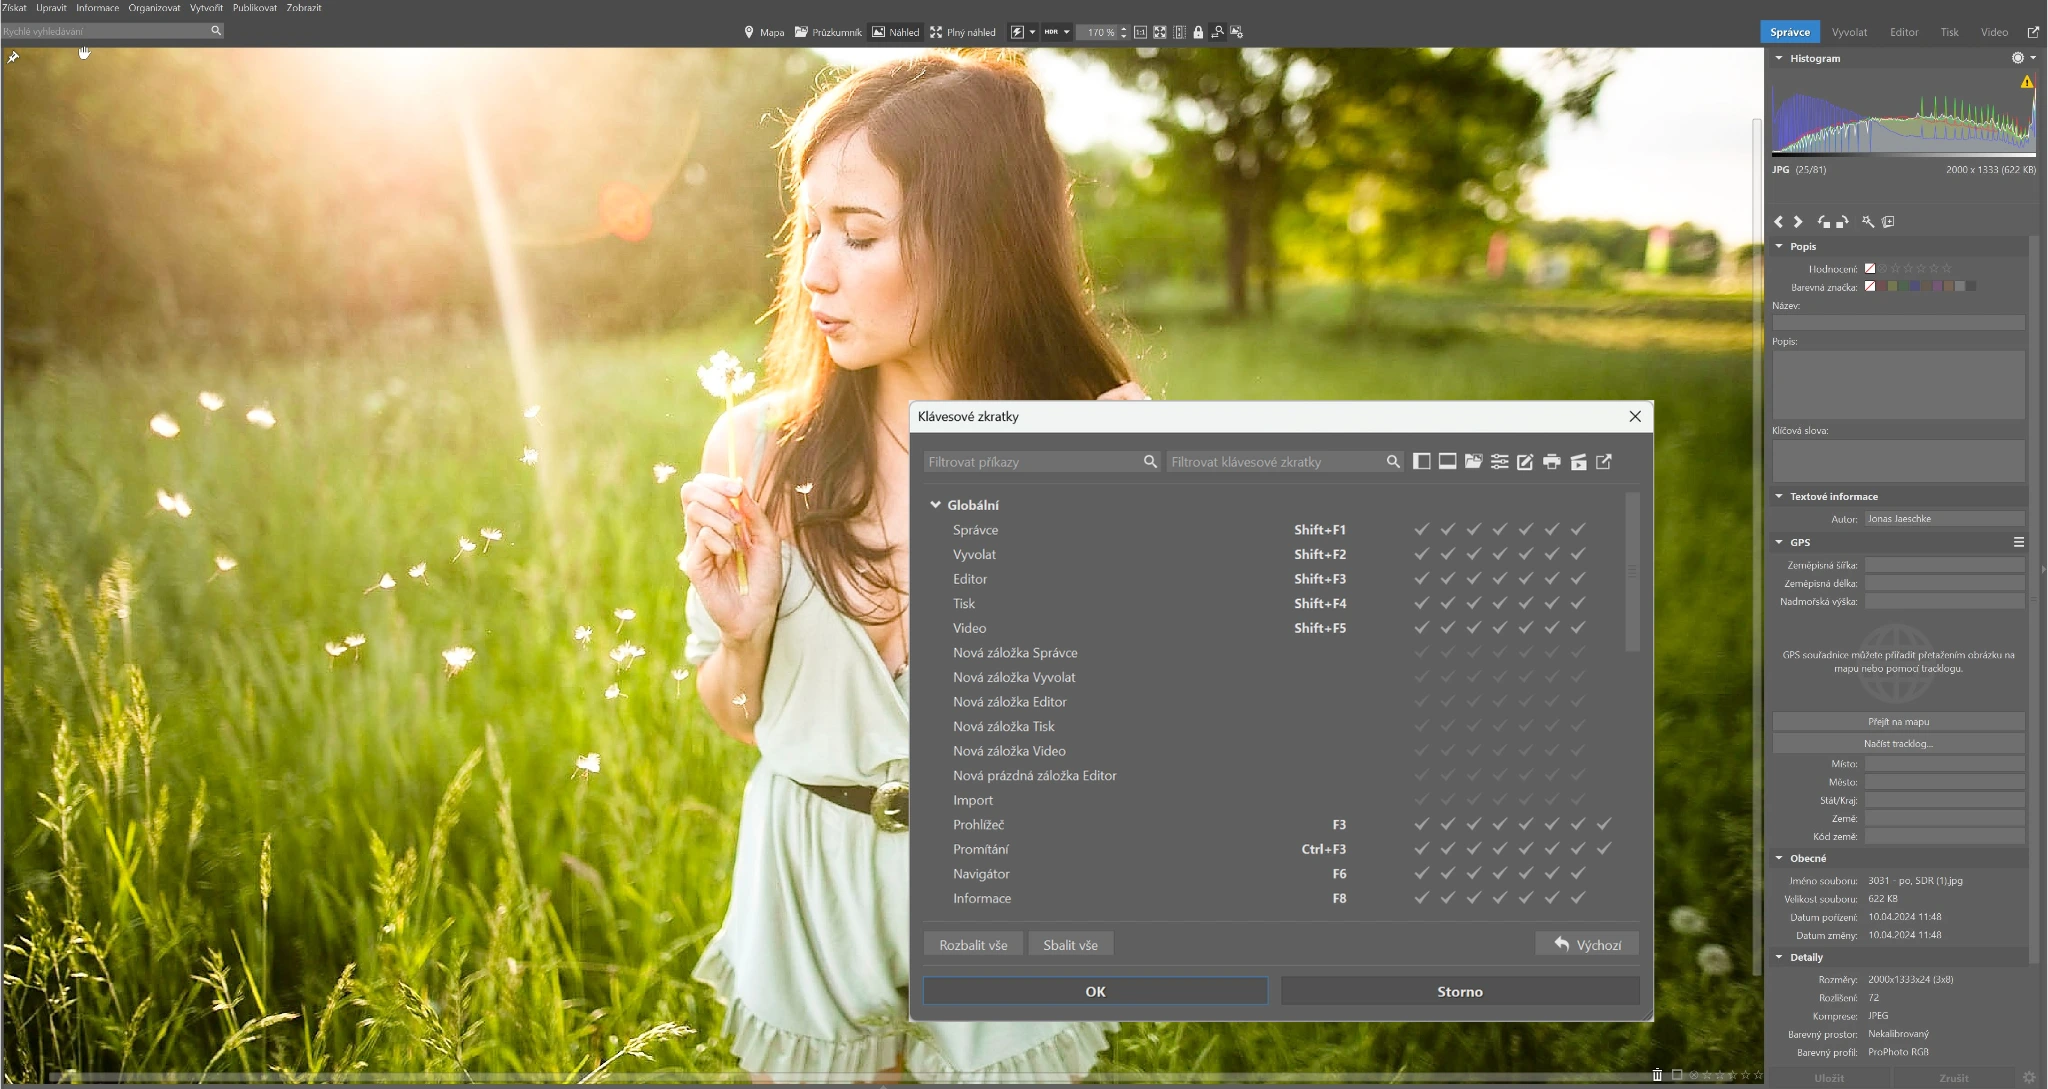
Task: Click the Editor pencil icon in shortcuts dialog
Action: click(1525, 462)
